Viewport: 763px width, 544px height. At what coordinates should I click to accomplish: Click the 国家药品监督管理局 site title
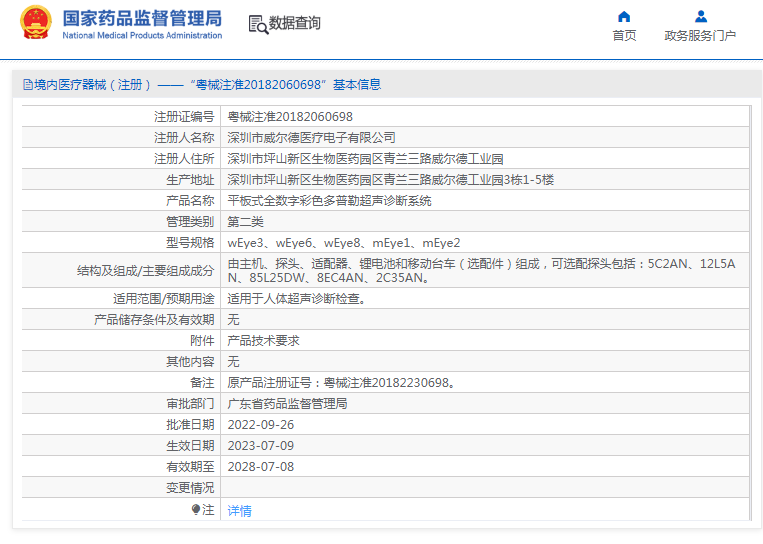pos(142,18)
